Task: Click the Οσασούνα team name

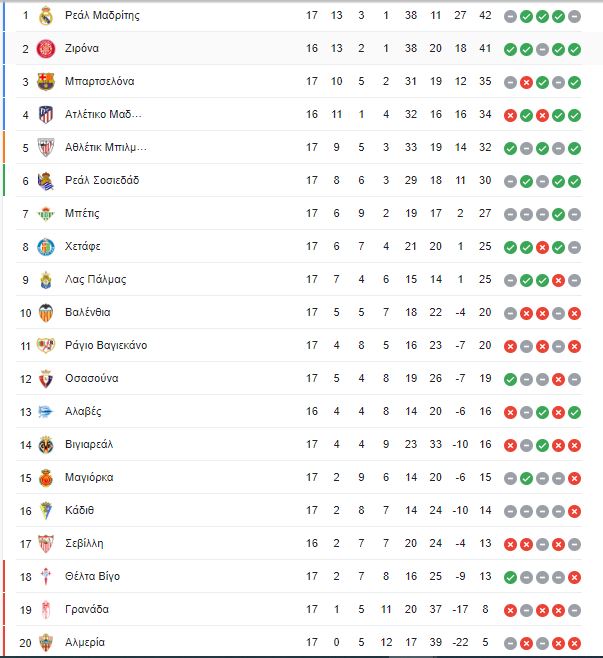Action: click(x=91, y=379)
